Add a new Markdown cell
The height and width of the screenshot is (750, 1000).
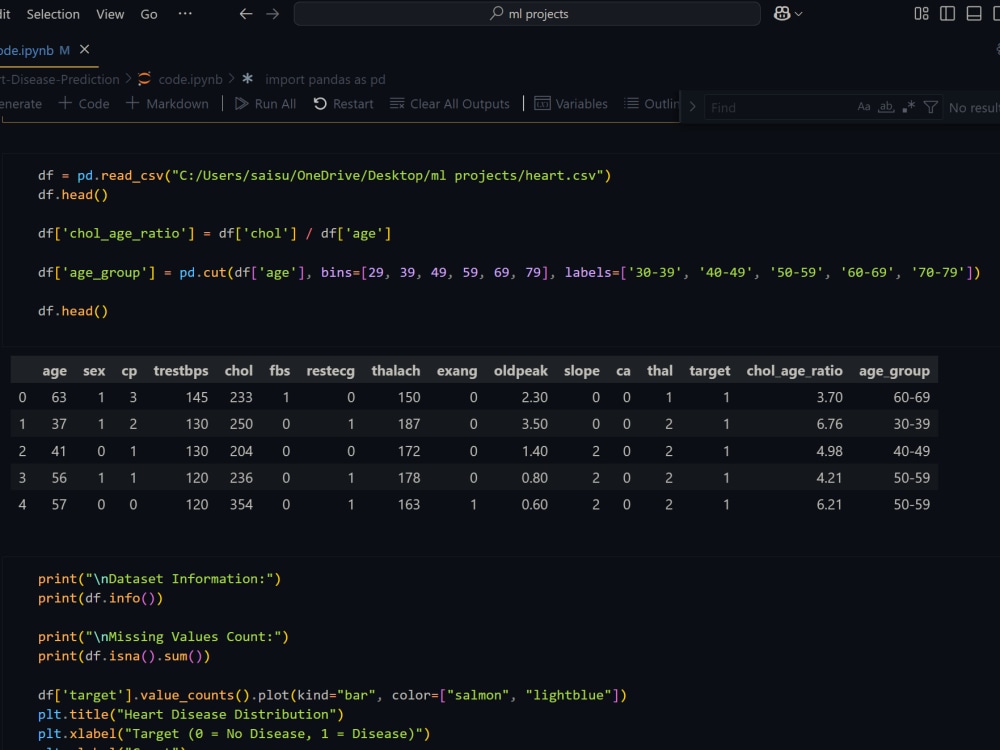tap(167, 103)
